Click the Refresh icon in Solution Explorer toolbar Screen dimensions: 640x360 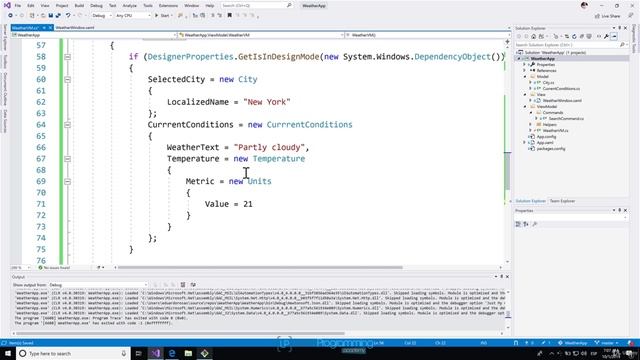click(574, 36)
